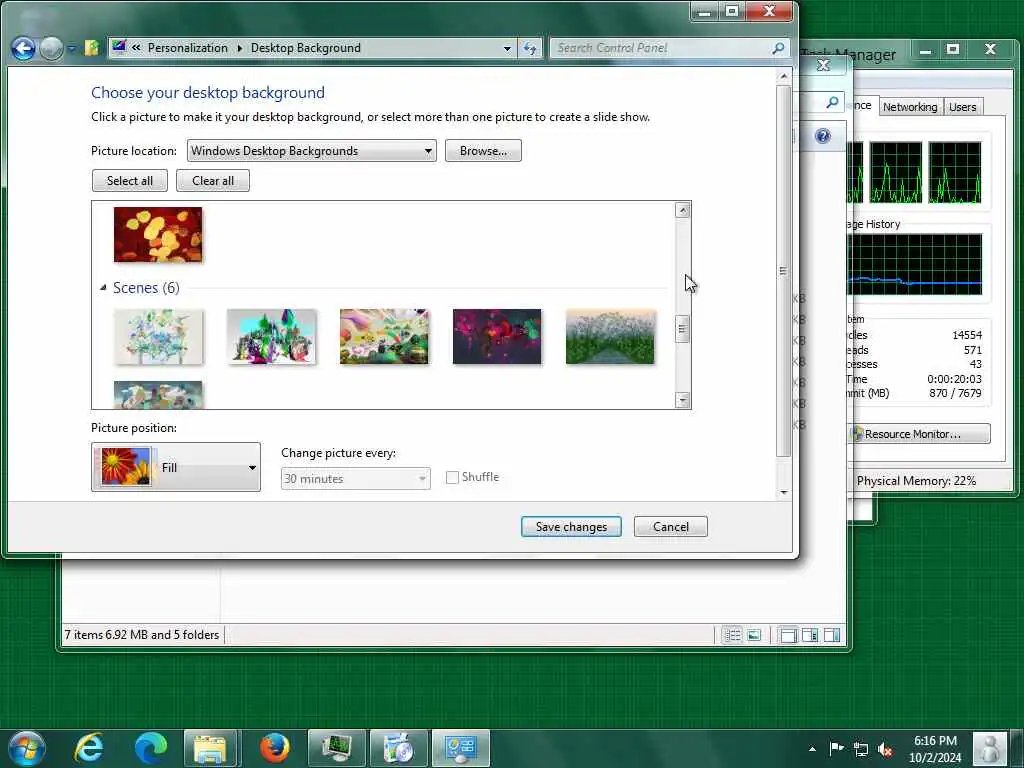This screenshot has height=768, width=1024.
Task: Launch Internet Explorer from taskbar
Action: point(89,748)
